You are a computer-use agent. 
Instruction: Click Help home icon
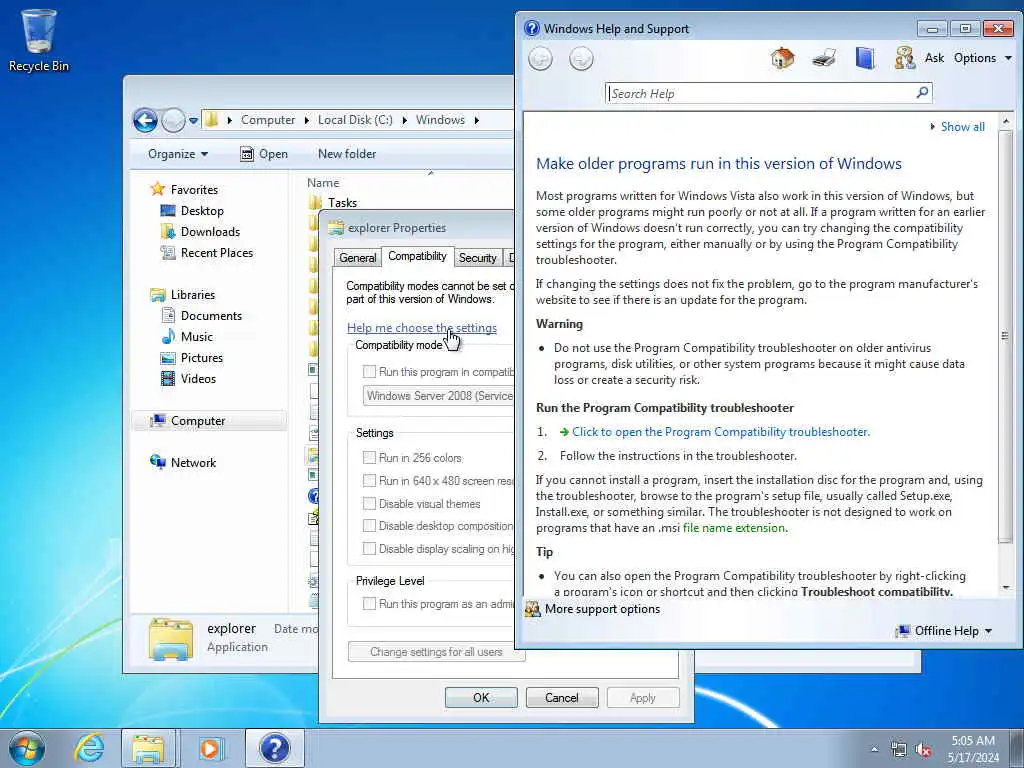782,58
